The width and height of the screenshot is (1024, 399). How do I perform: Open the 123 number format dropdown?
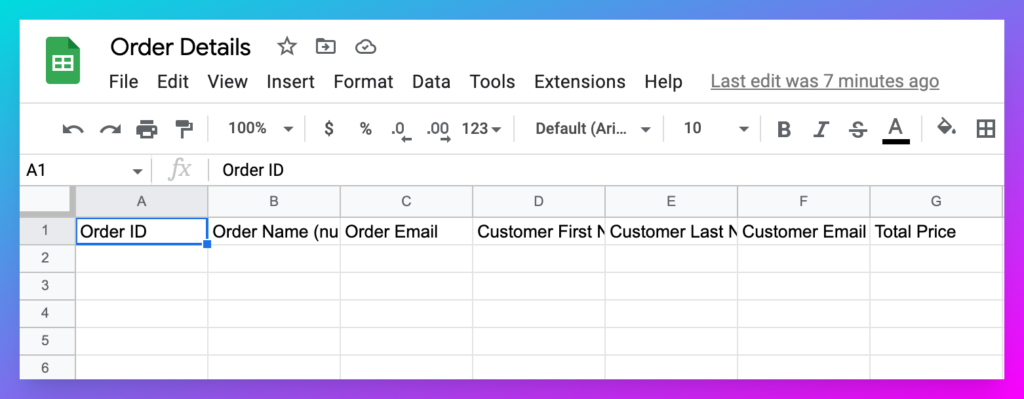pos(481,129)
